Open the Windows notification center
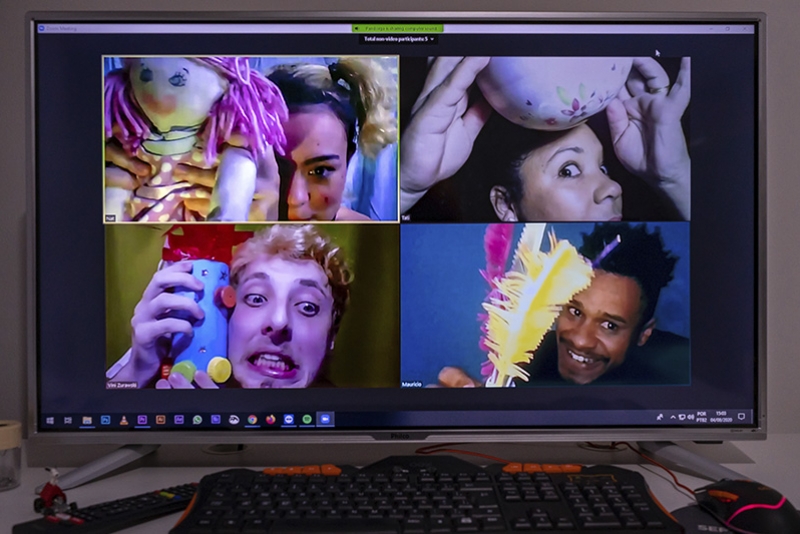This screenshot has width=800, height=534. point(741,416)
